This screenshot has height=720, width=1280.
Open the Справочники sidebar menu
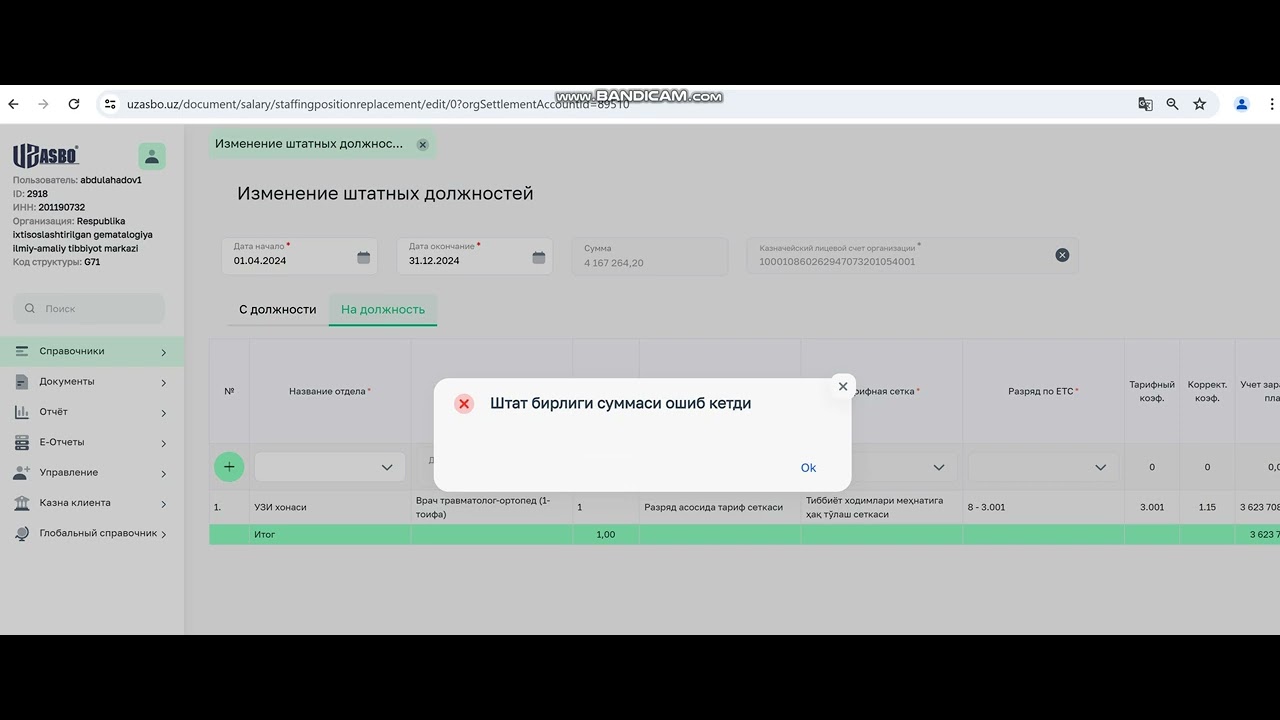coord(92,351)
